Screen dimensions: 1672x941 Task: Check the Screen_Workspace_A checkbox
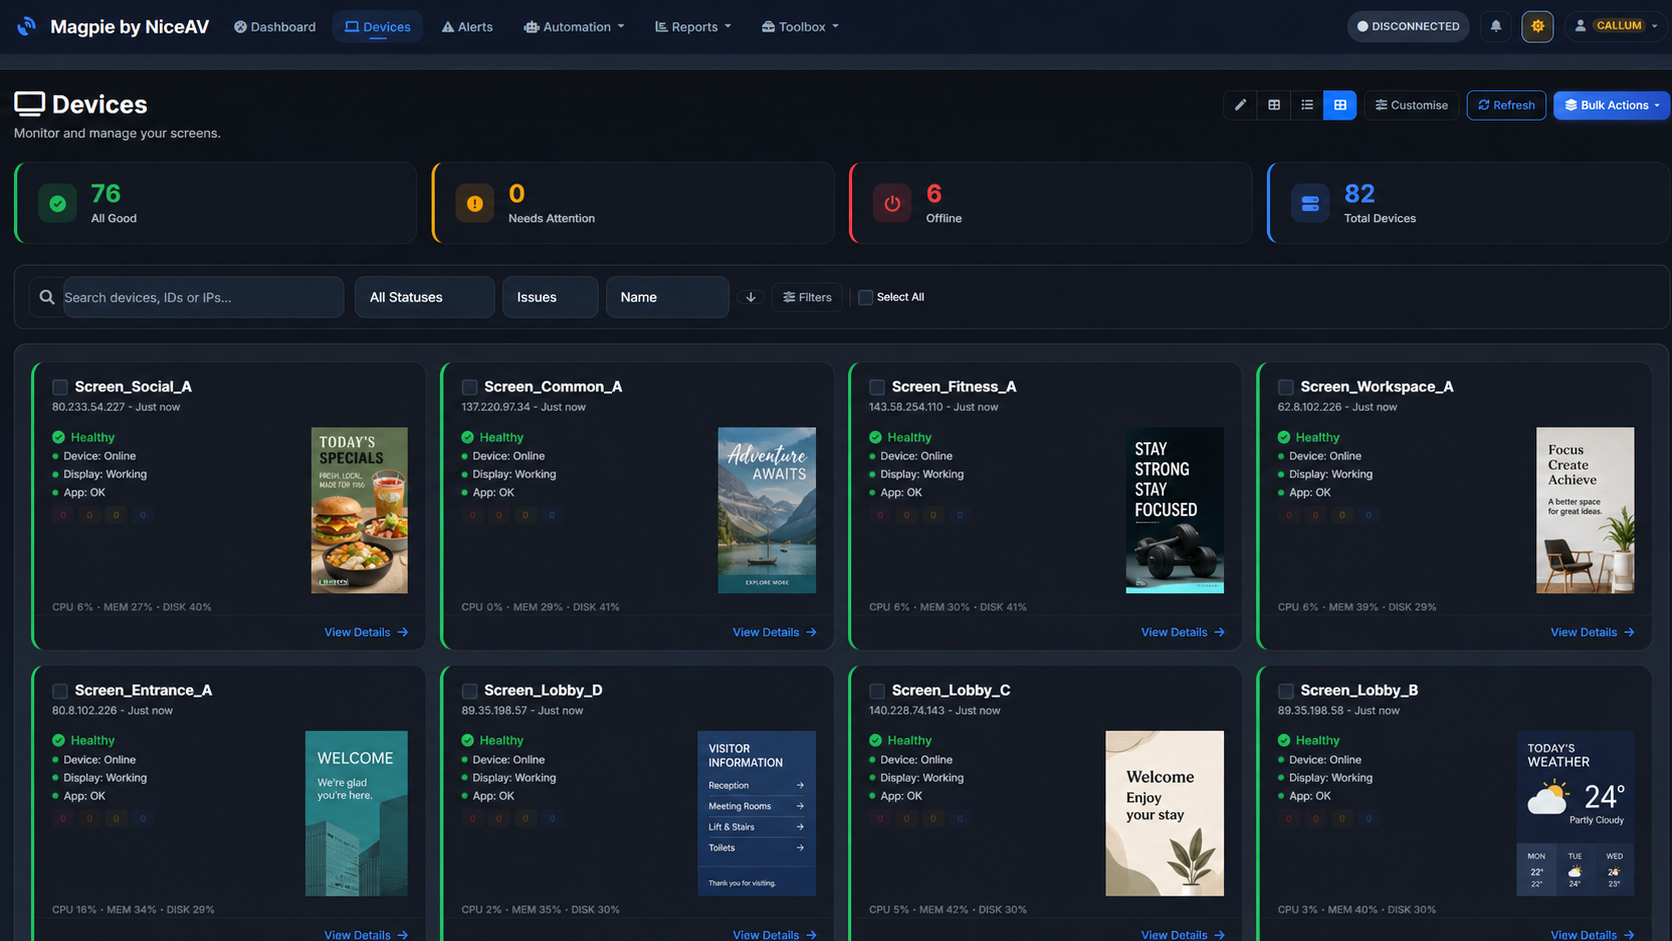[x=1286, y=387]
